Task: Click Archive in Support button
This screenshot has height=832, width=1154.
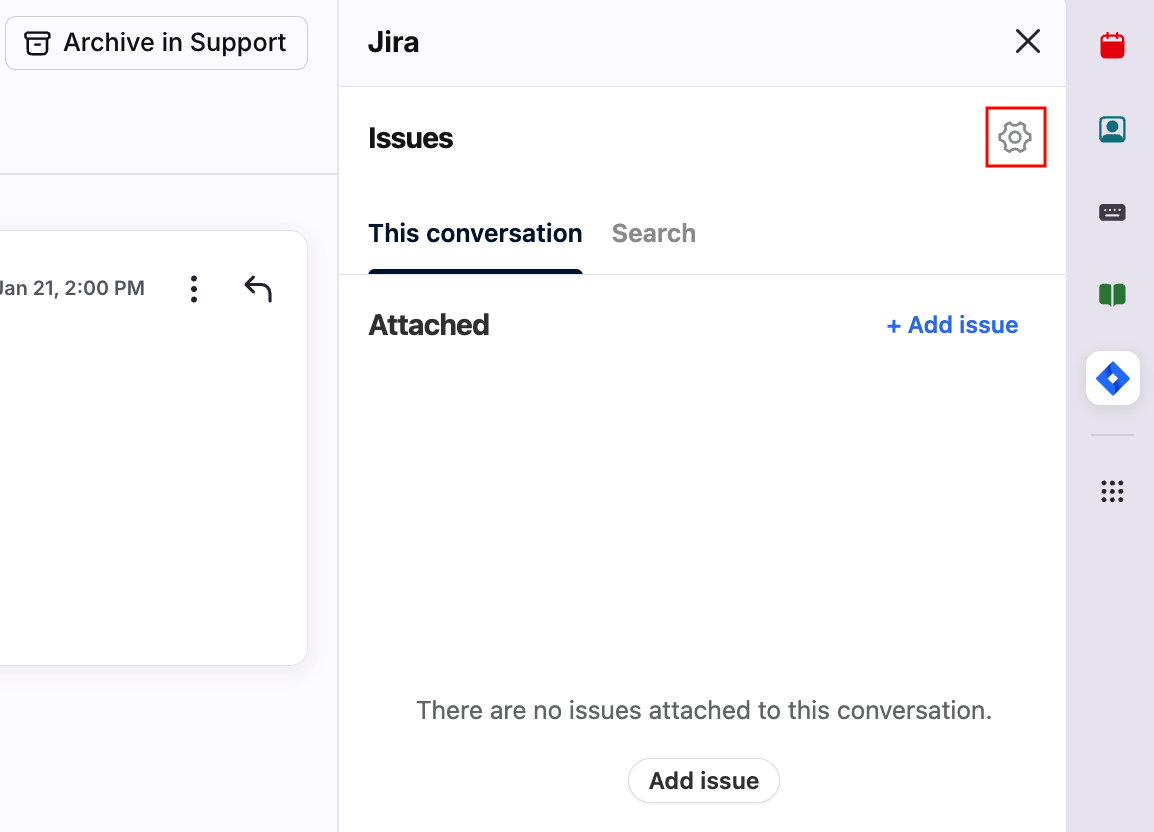Action: [x=156, y=43]
